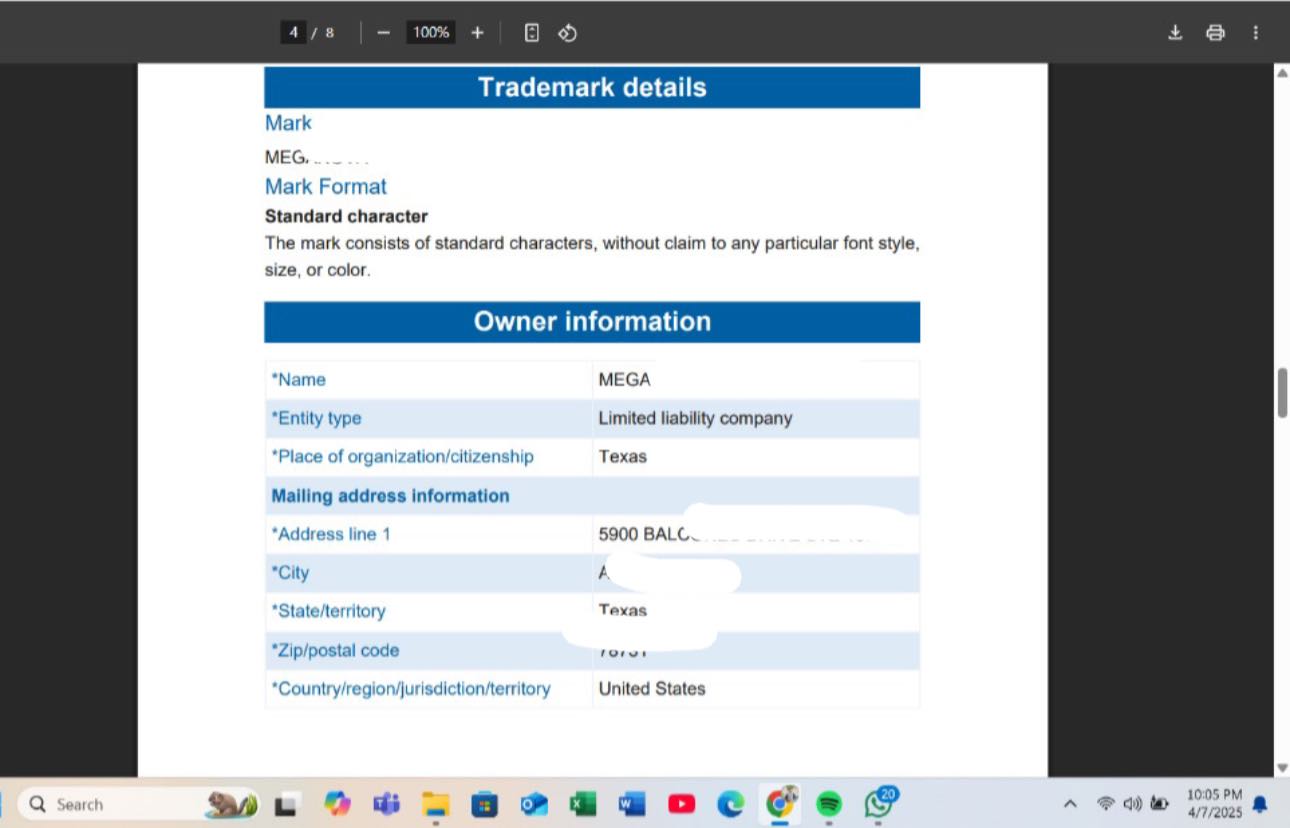Screen dimensions: 1290x828
Task: Open the PDF viewer more actions menu
Action: pos(1255,33)
